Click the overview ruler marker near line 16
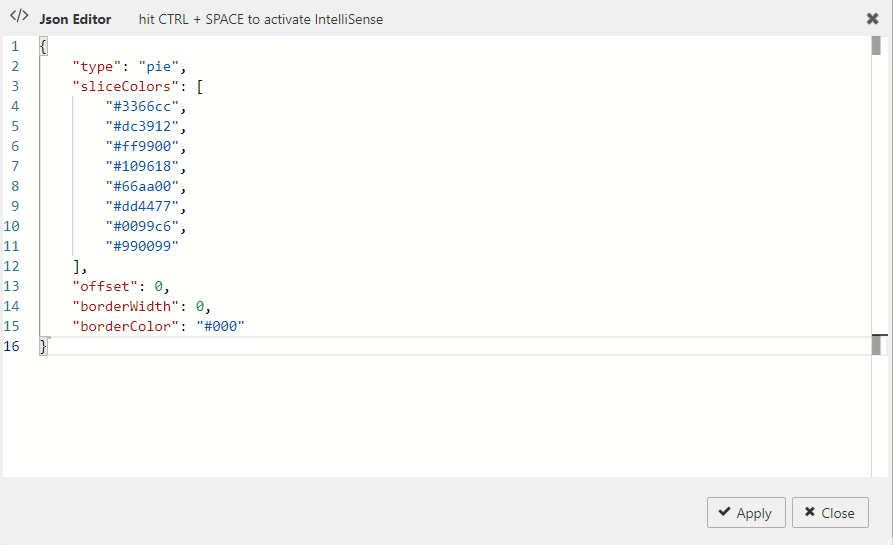The height and width of the screenshot is (545, 893). pyautogui.click(x=878, y=345)
